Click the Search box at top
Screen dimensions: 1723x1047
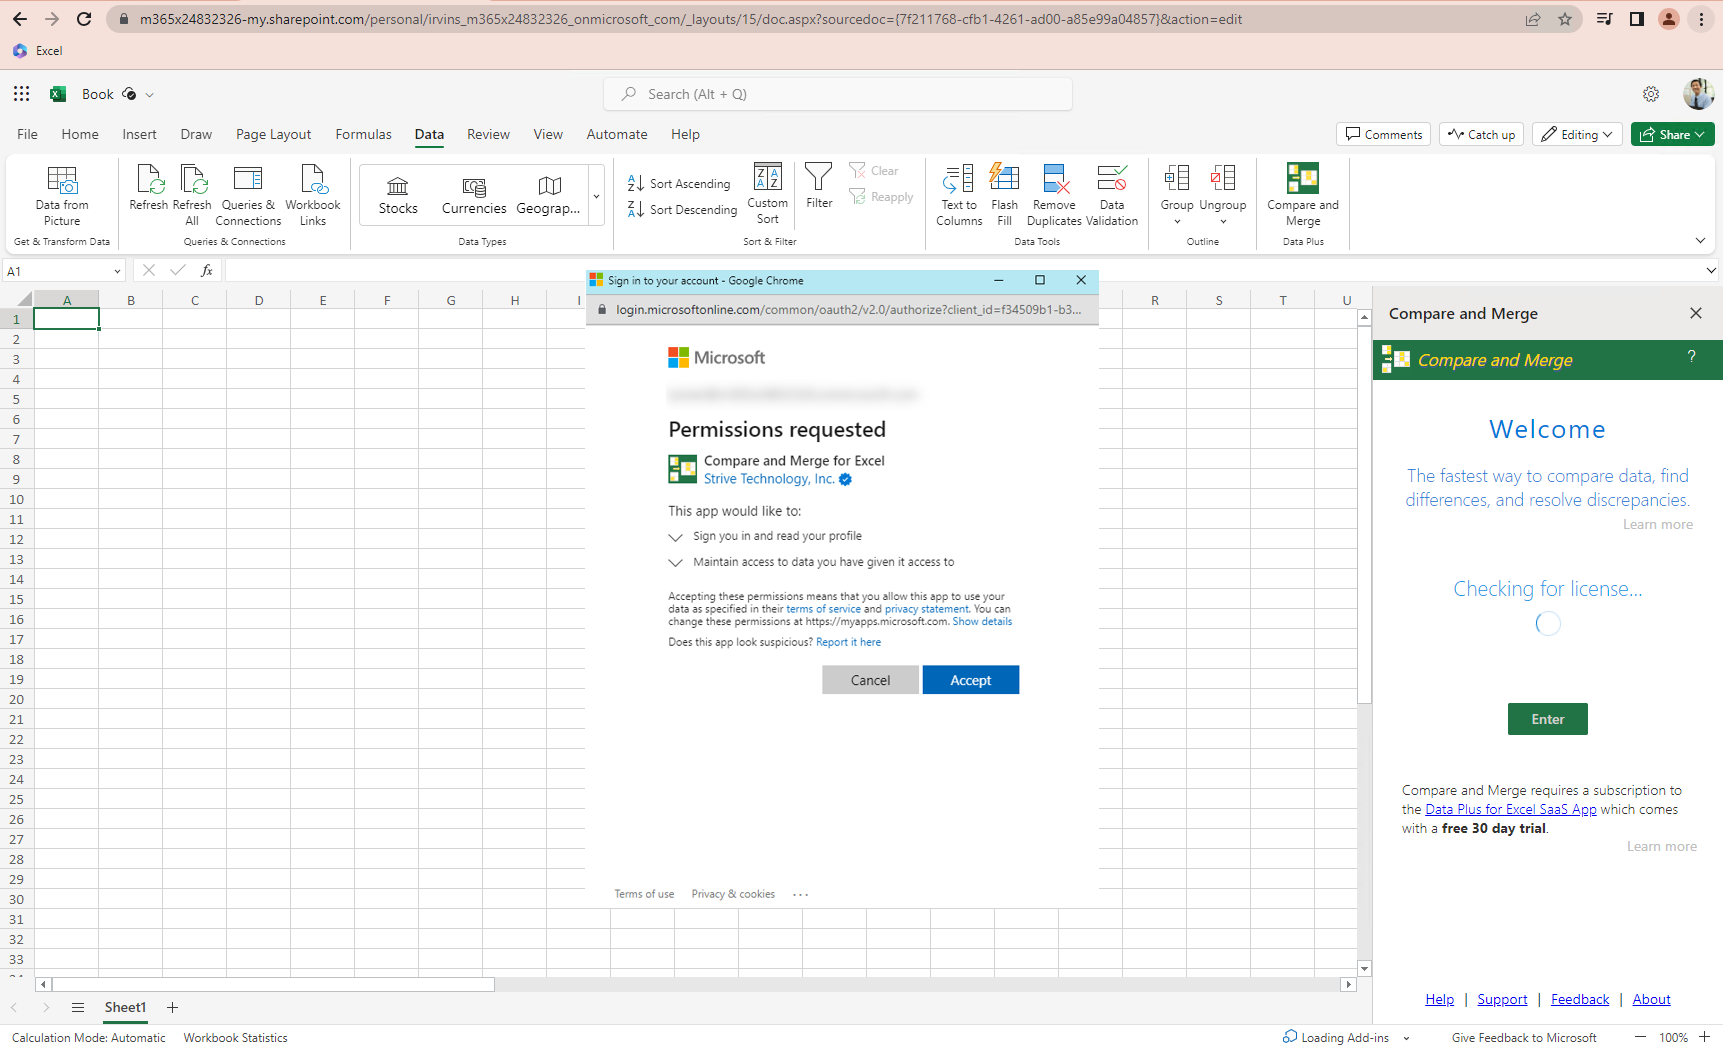[x=838, y=94]
